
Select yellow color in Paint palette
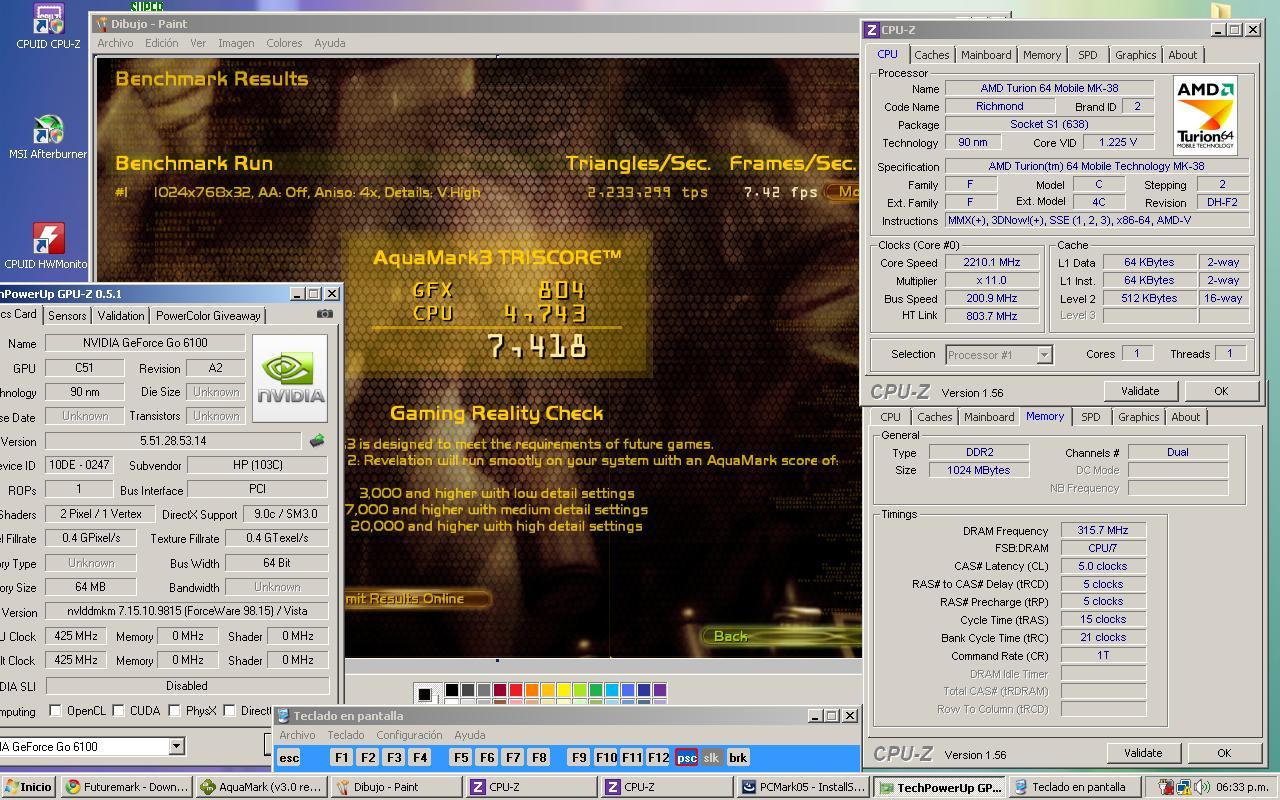pyautogui.click(x=564, y=690)
